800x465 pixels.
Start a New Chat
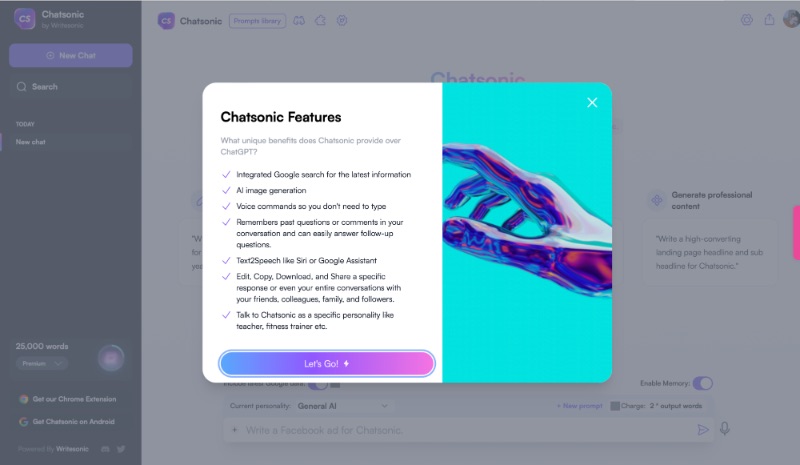[71, 55]
